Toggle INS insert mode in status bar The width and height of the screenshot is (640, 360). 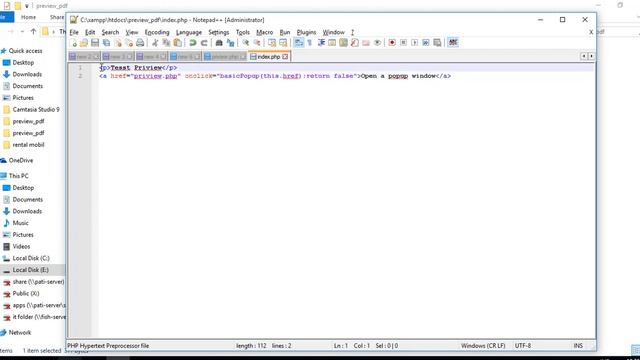[x=578, y=346]
